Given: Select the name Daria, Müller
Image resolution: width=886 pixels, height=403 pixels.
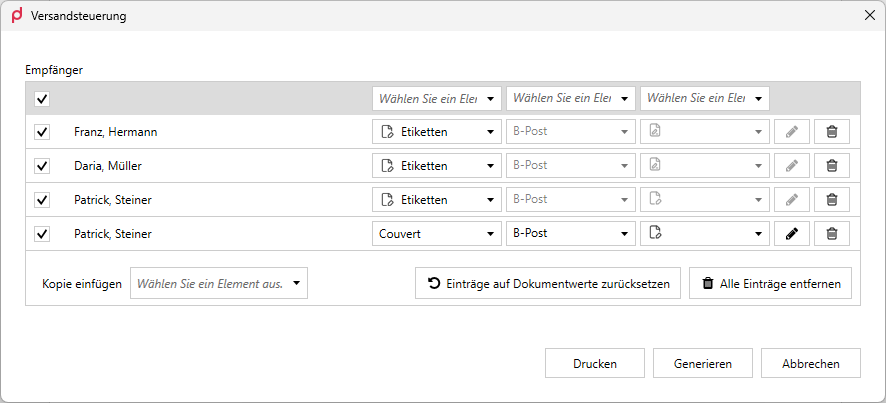Looking at the screenshot, I should coord(107,166).
